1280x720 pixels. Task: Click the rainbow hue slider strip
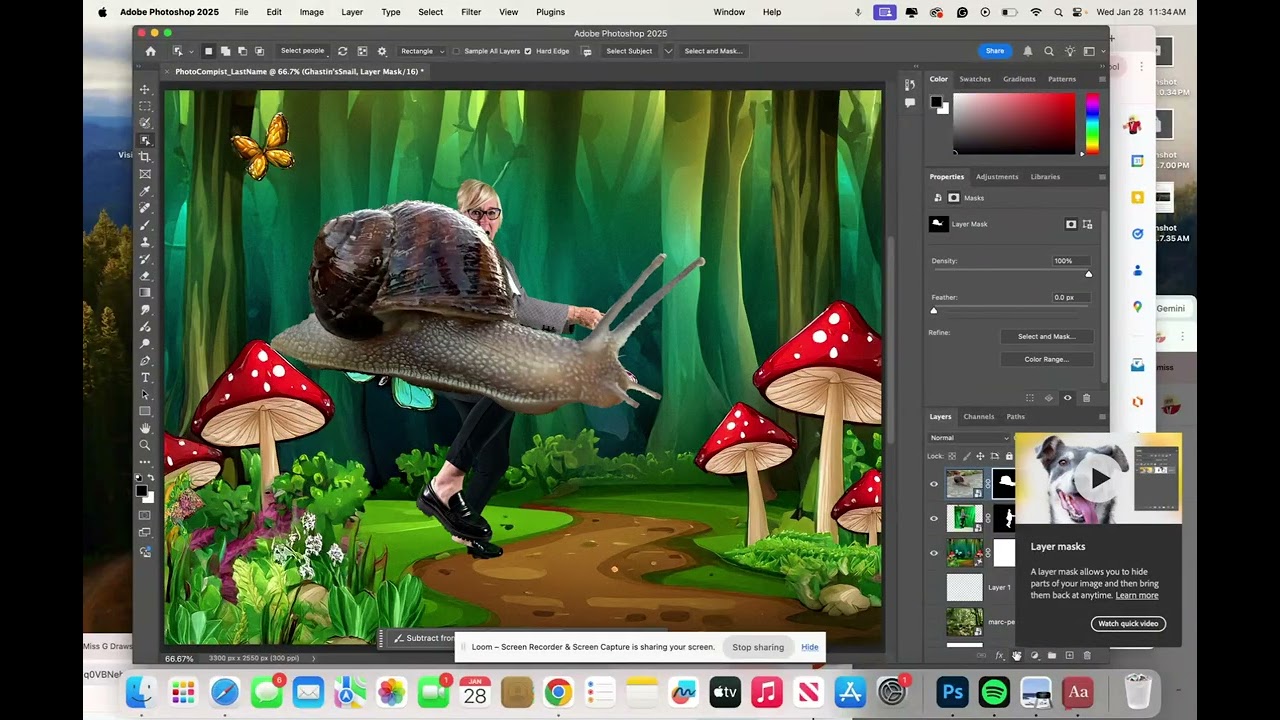pos(1092,123)
